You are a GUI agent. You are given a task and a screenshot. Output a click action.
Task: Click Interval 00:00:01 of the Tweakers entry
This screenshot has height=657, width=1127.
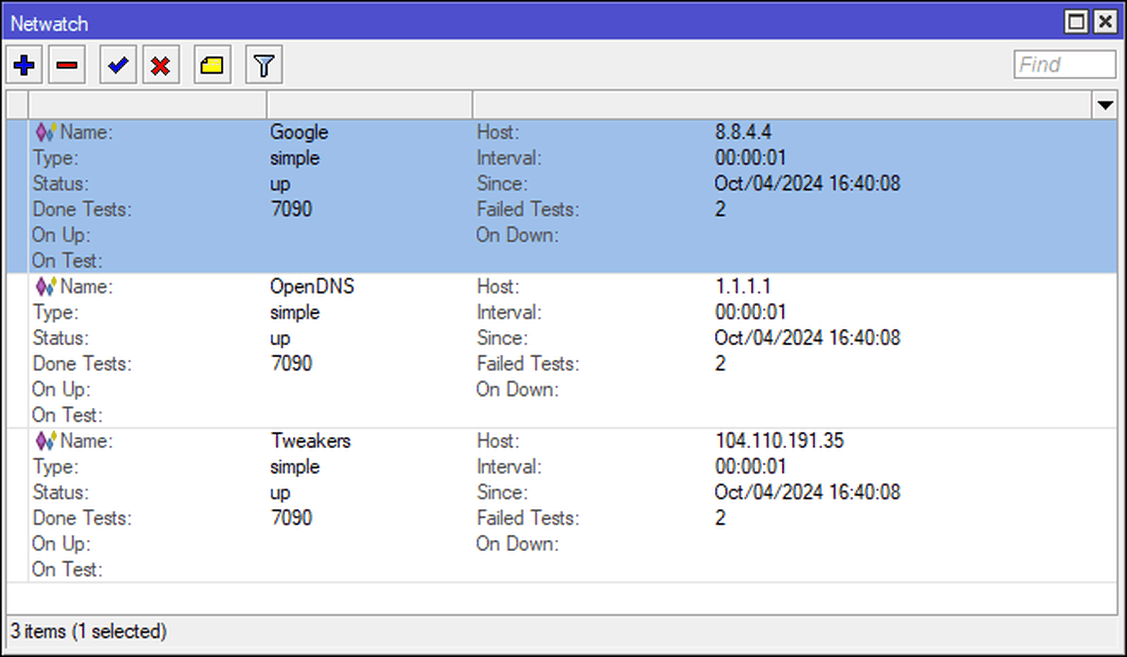(750, 467)
